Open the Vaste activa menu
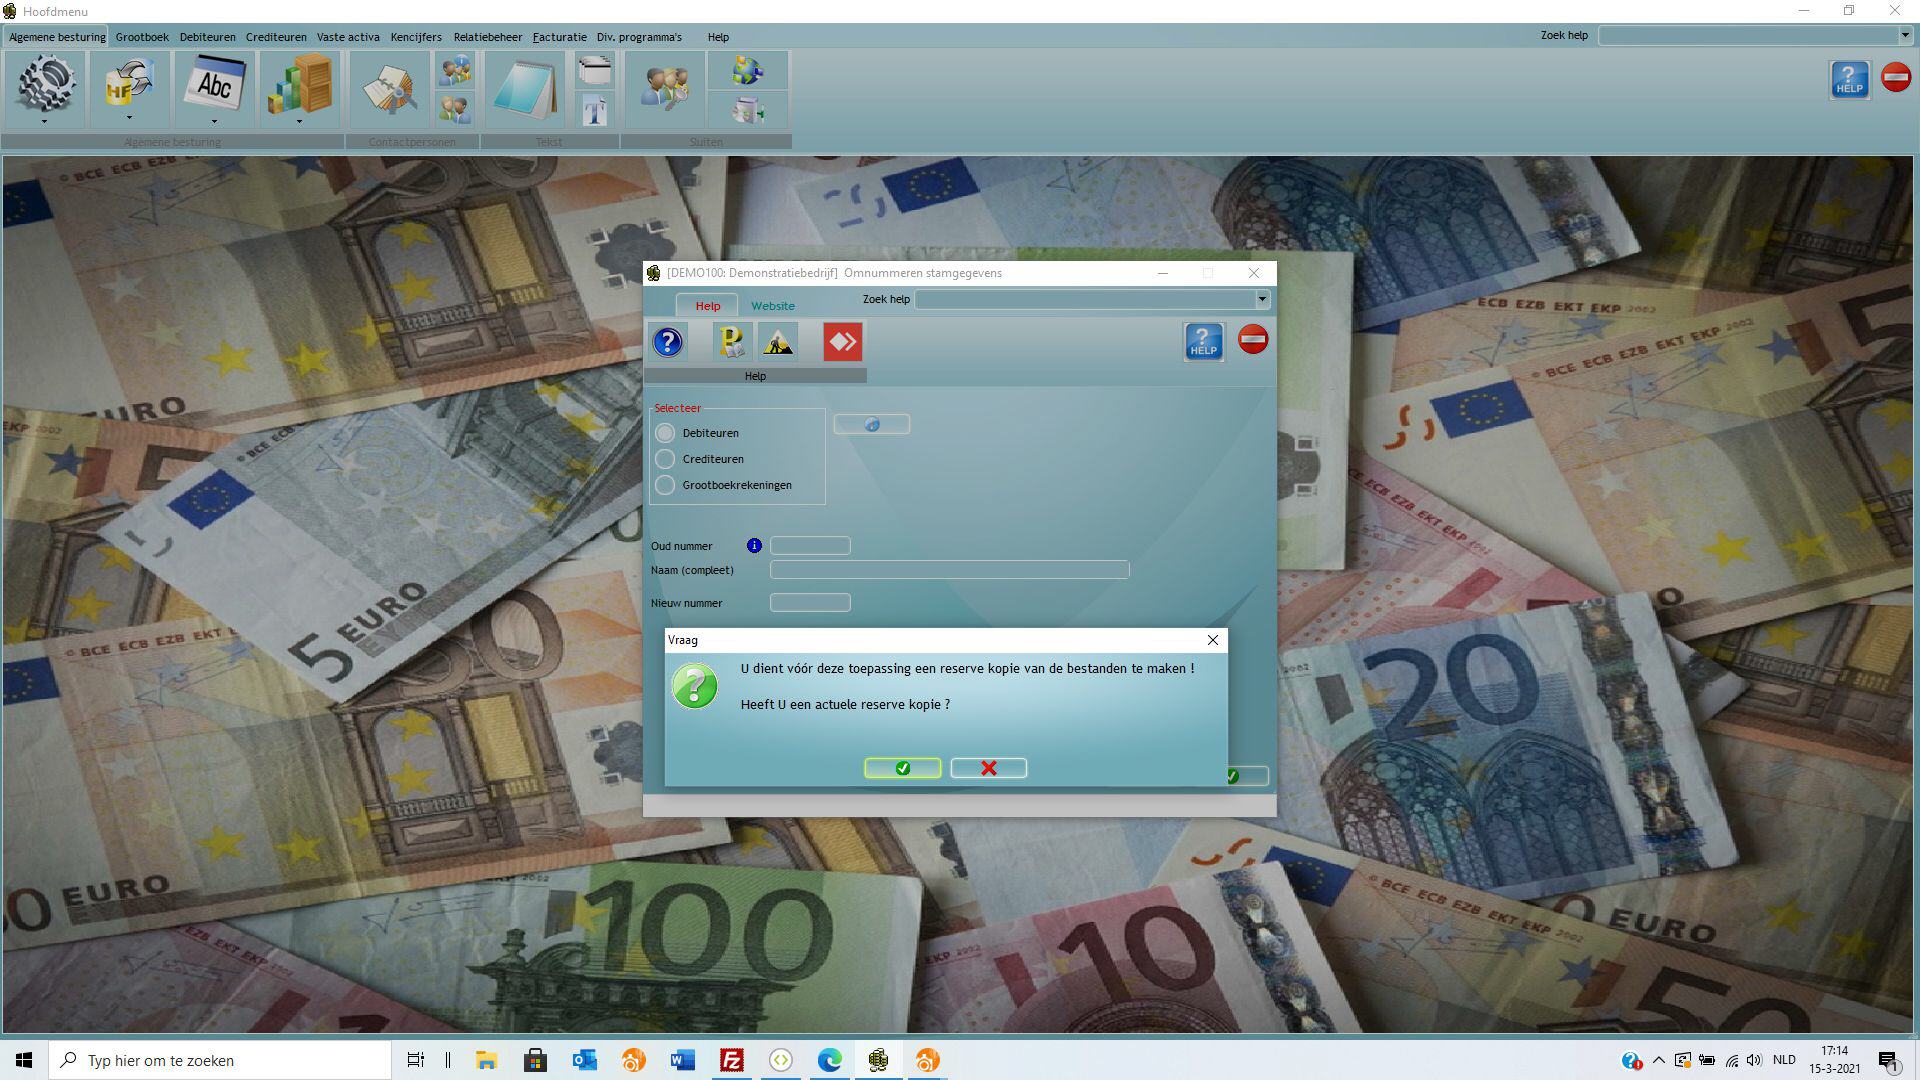The image size is (1920, 1080). (348, 37)
